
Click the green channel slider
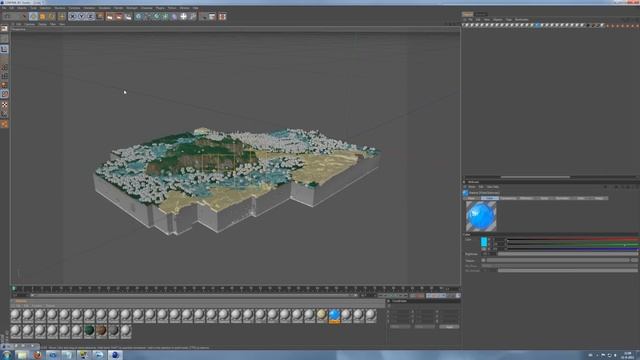pyautogui.click(x=572, y=244)
